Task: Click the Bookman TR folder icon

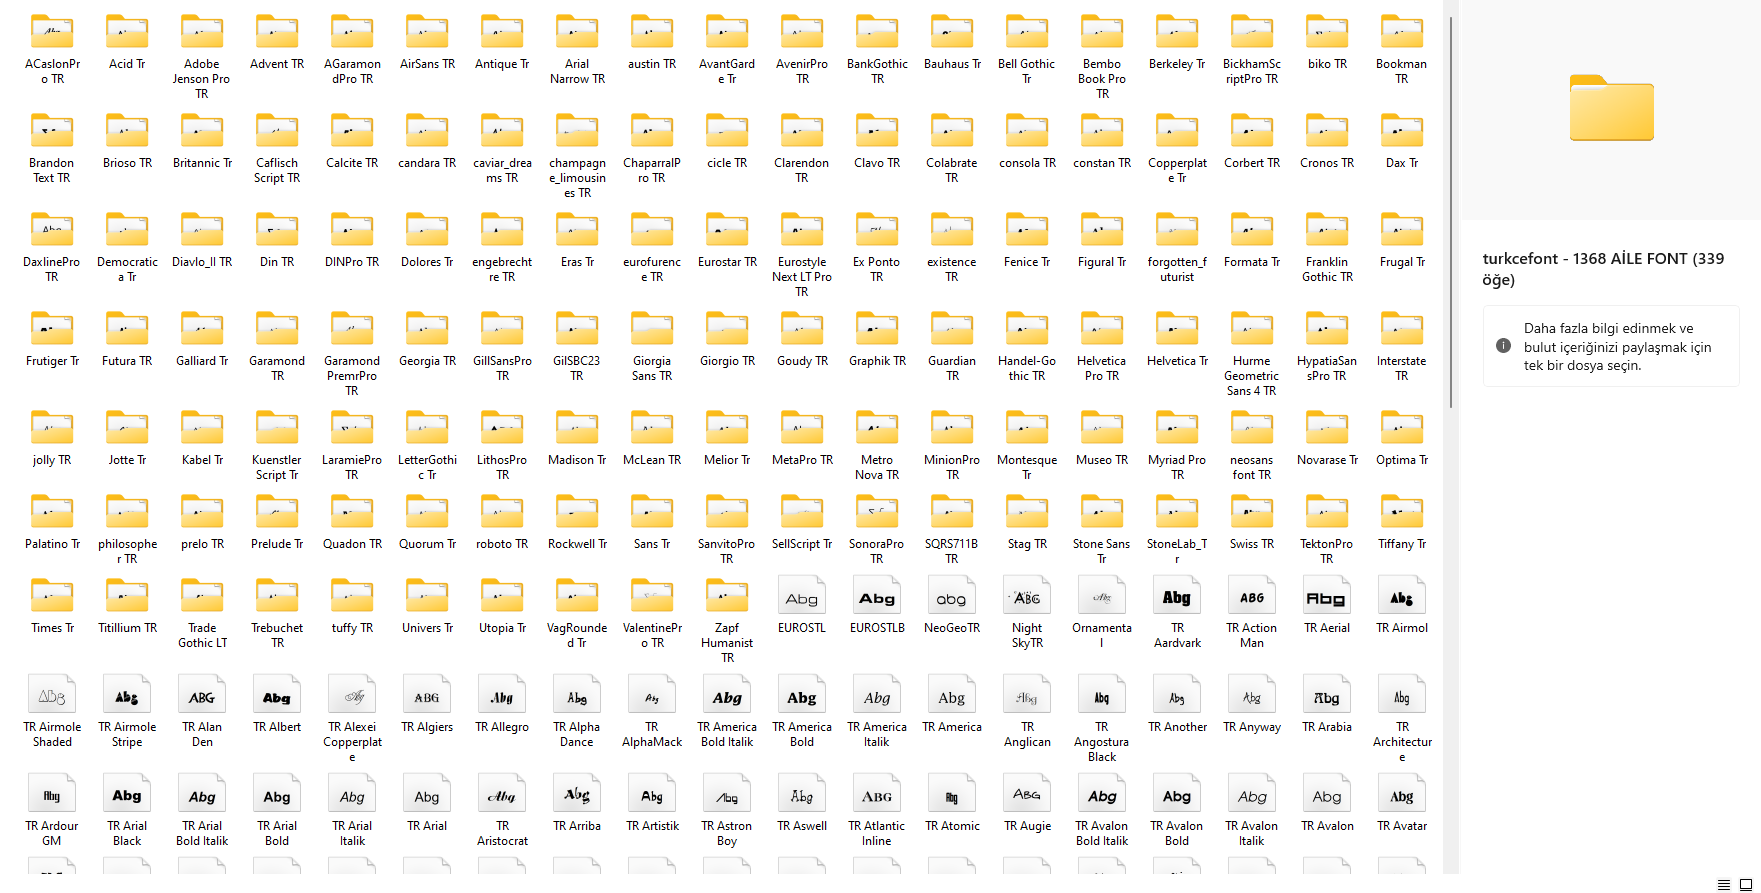Action: [x=1402, y=32]
